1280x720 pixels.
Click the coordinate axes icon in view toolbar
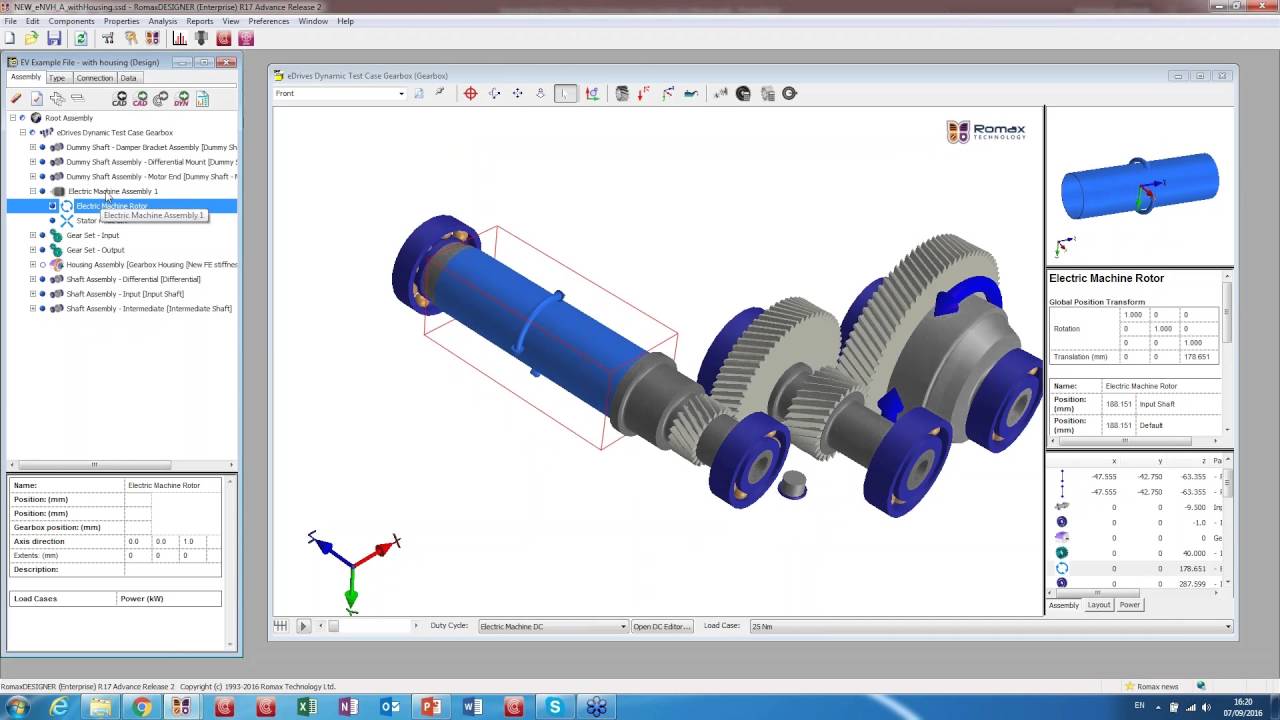point(592,93)
